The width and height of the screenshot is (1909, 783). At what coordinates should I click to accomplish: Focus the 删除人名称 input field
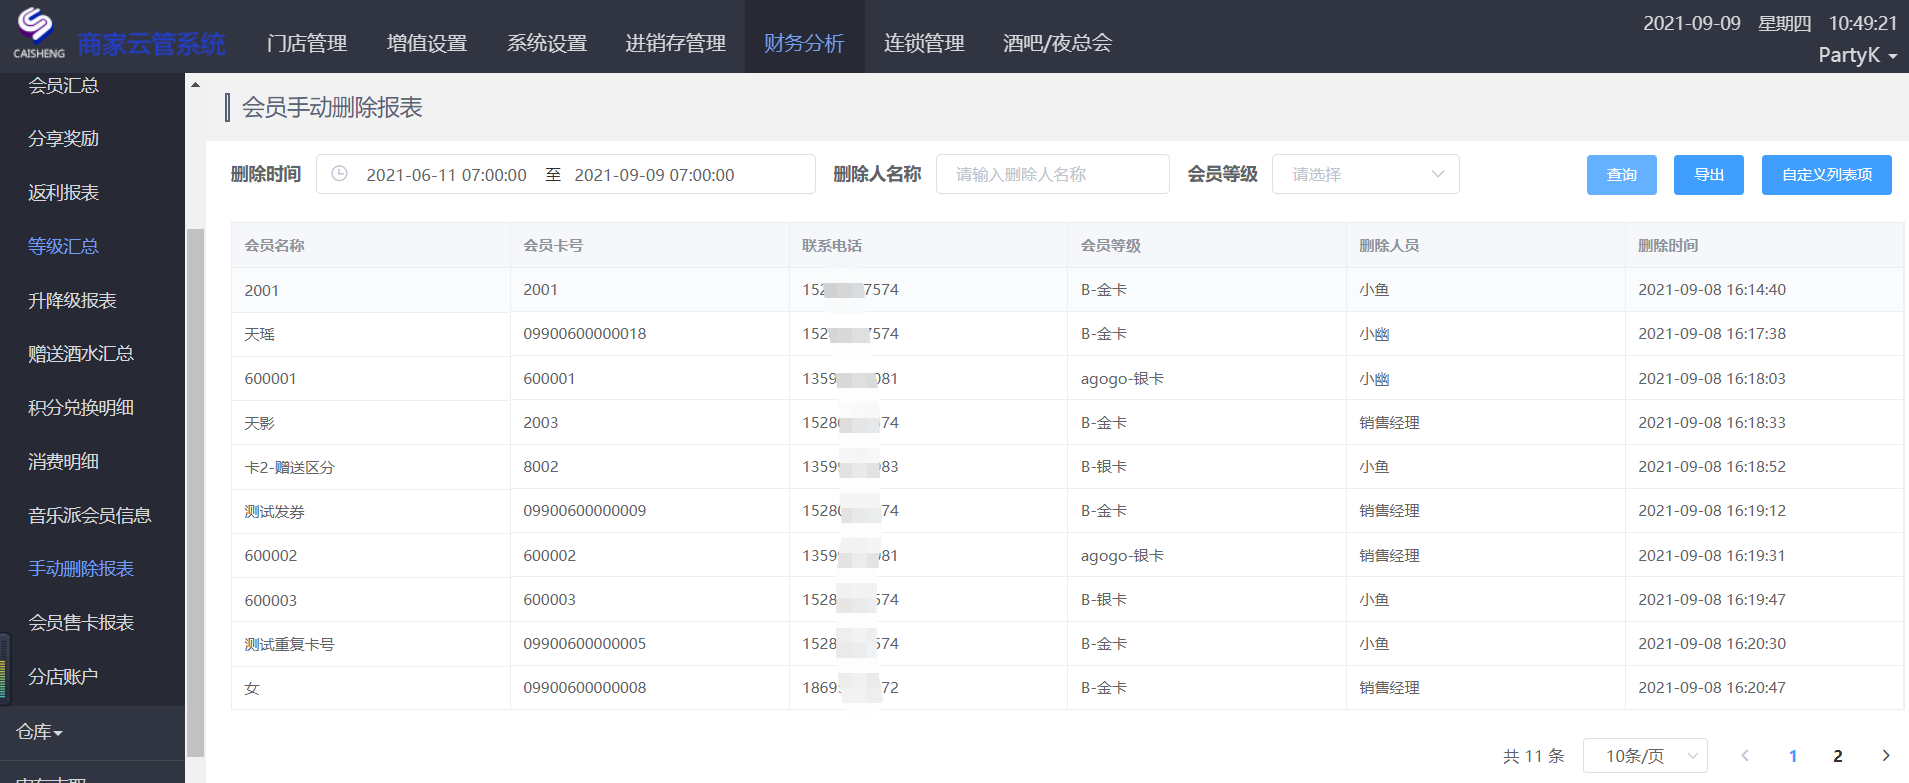click(1053, 174)
